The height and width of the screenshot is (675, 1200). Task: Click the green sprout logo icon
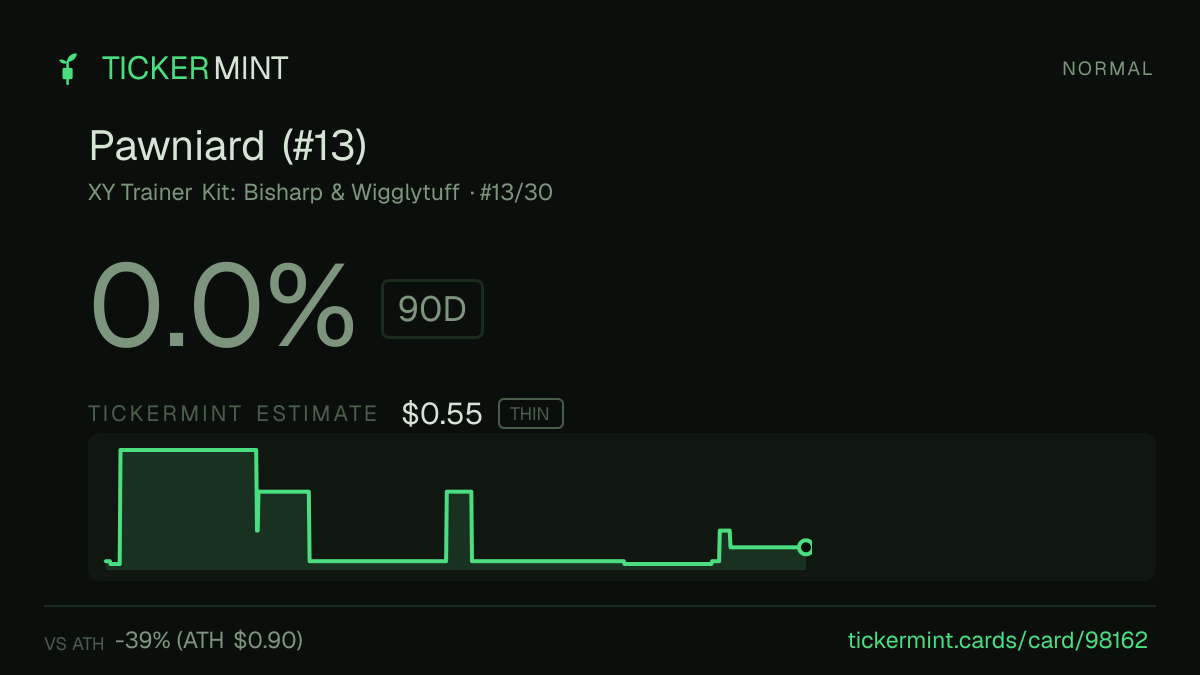(68, 69)
